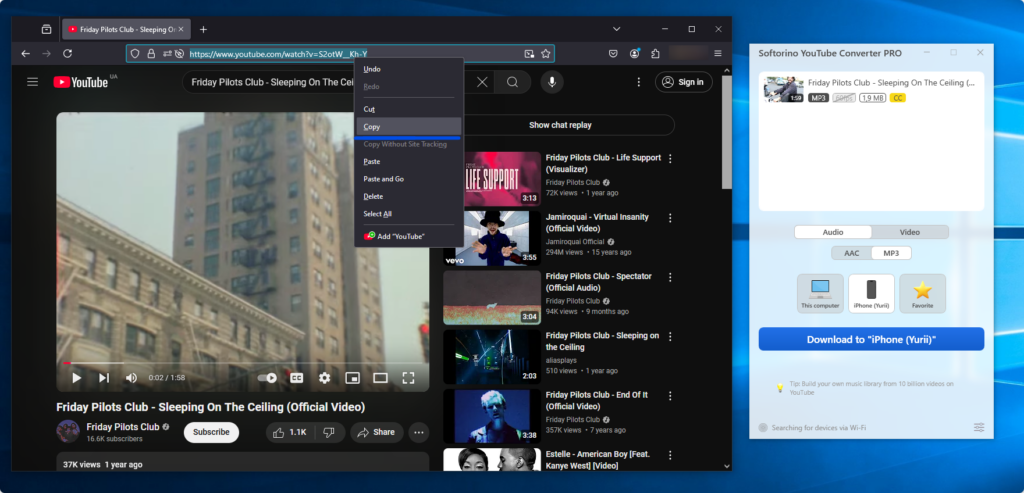Open Softorino settings sliders icon
This screenshot has height=493, width=1024.
[x=979, y=427]
